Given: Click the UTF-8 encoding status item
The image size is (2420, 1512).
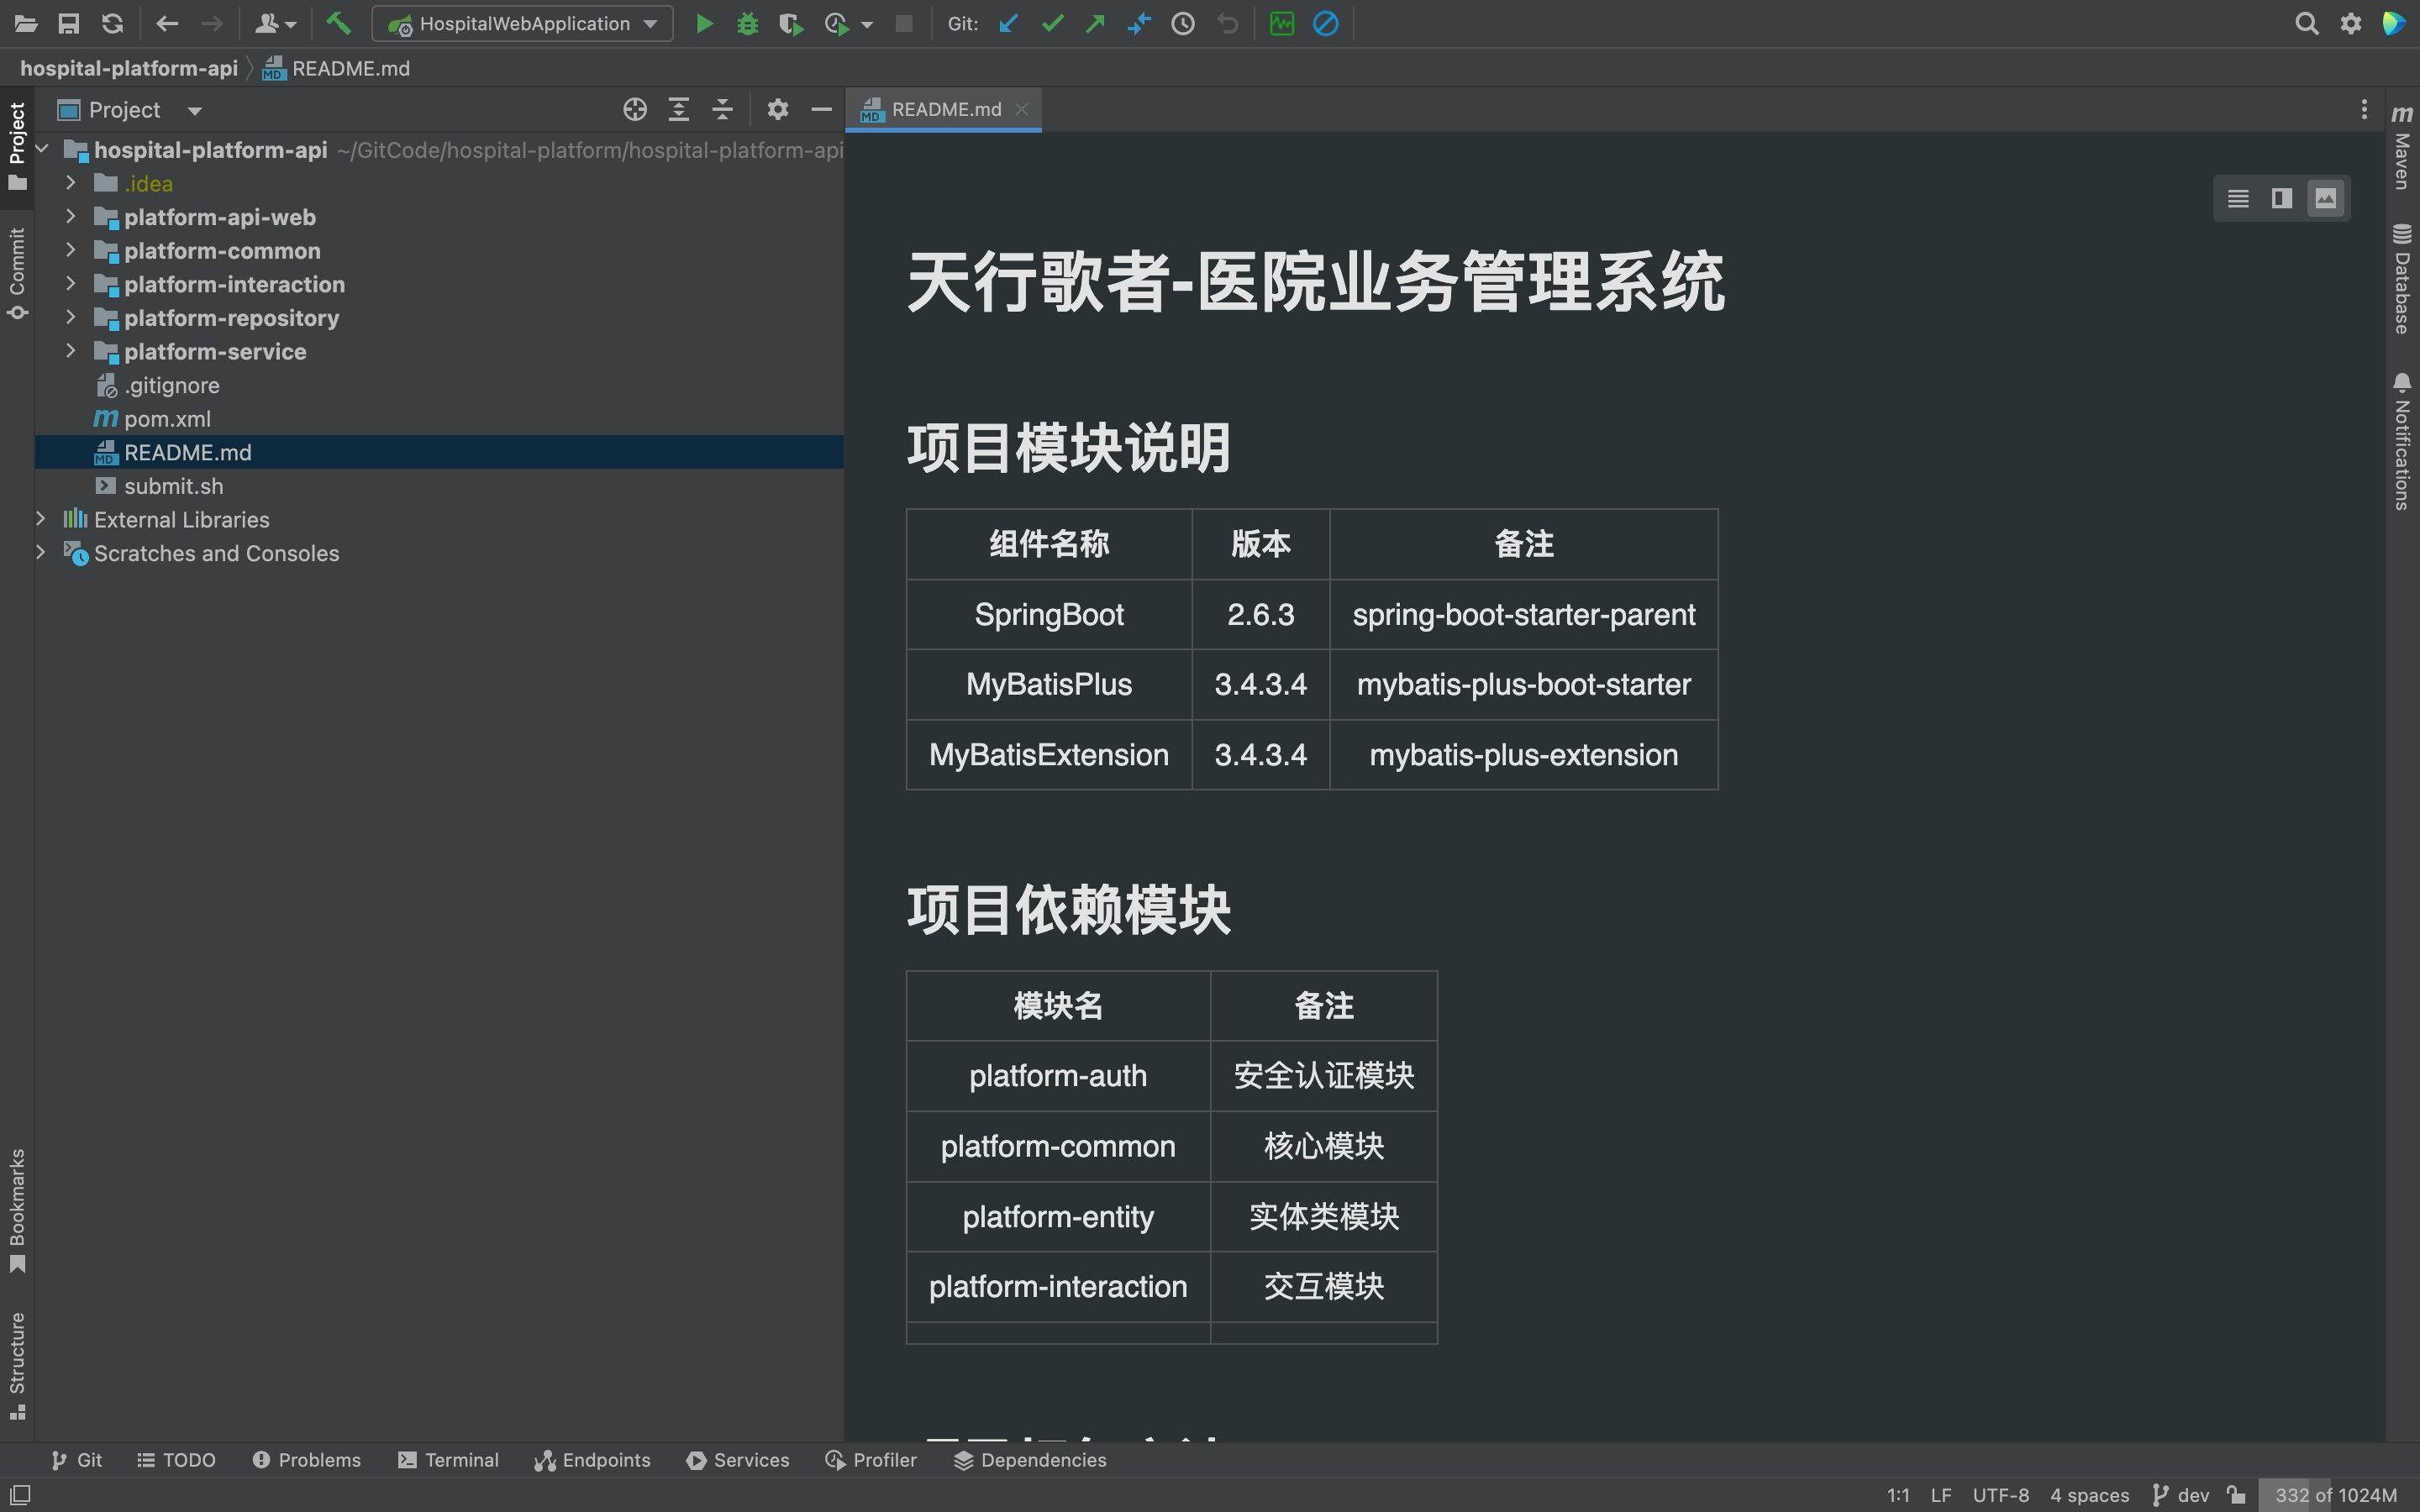Looking at the screenshot, I should point(2000,1495).
